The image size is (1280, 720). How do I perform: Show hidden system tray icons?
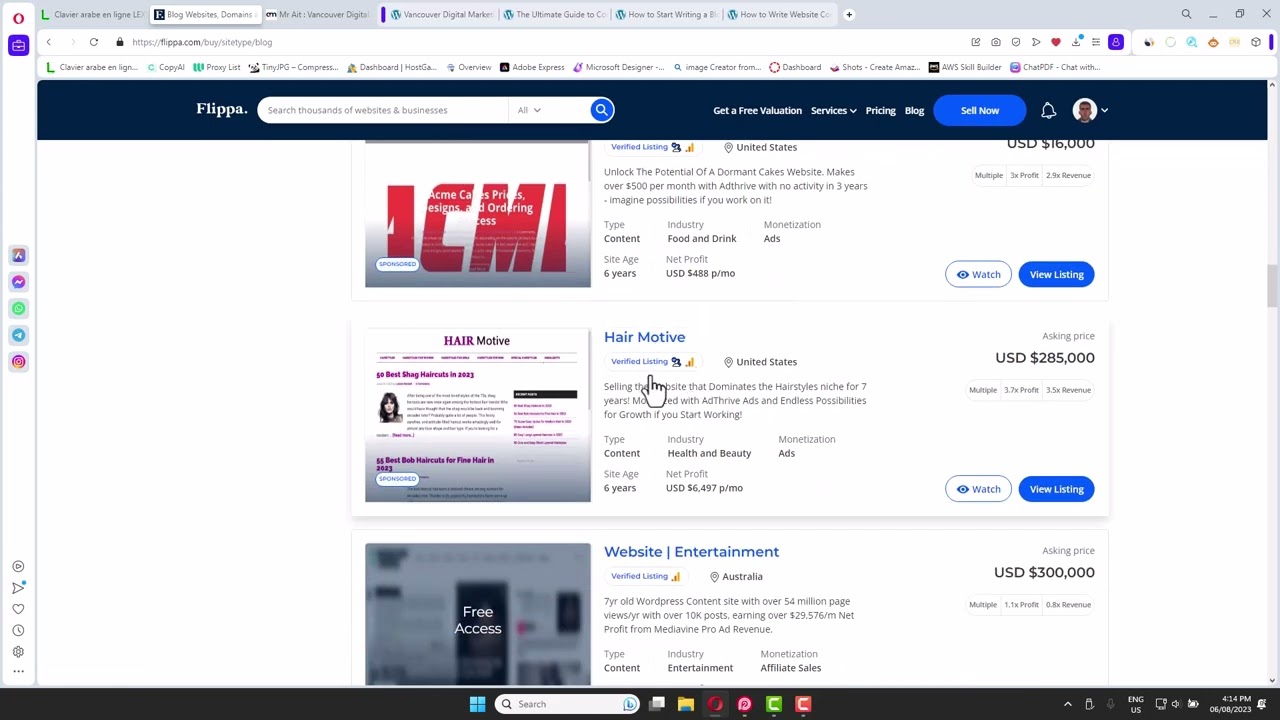[x=1067, y=704]
